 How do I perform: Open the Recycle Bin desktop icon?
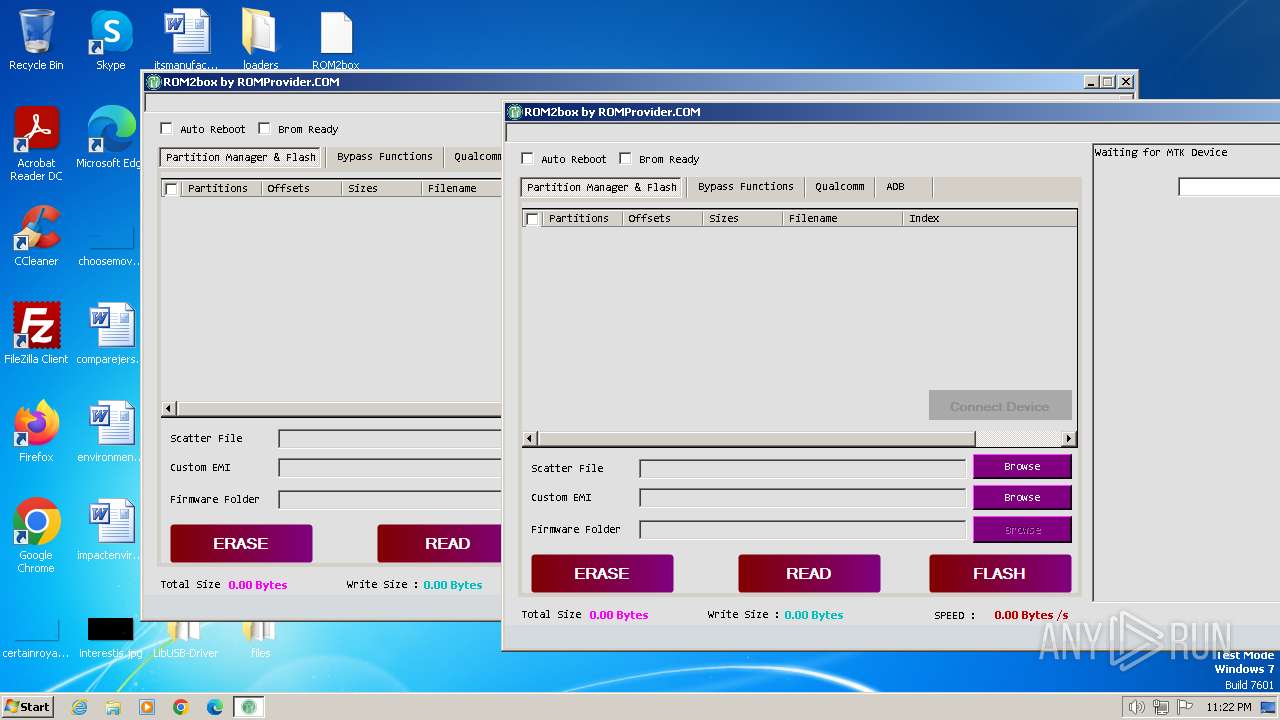[36, 40]
